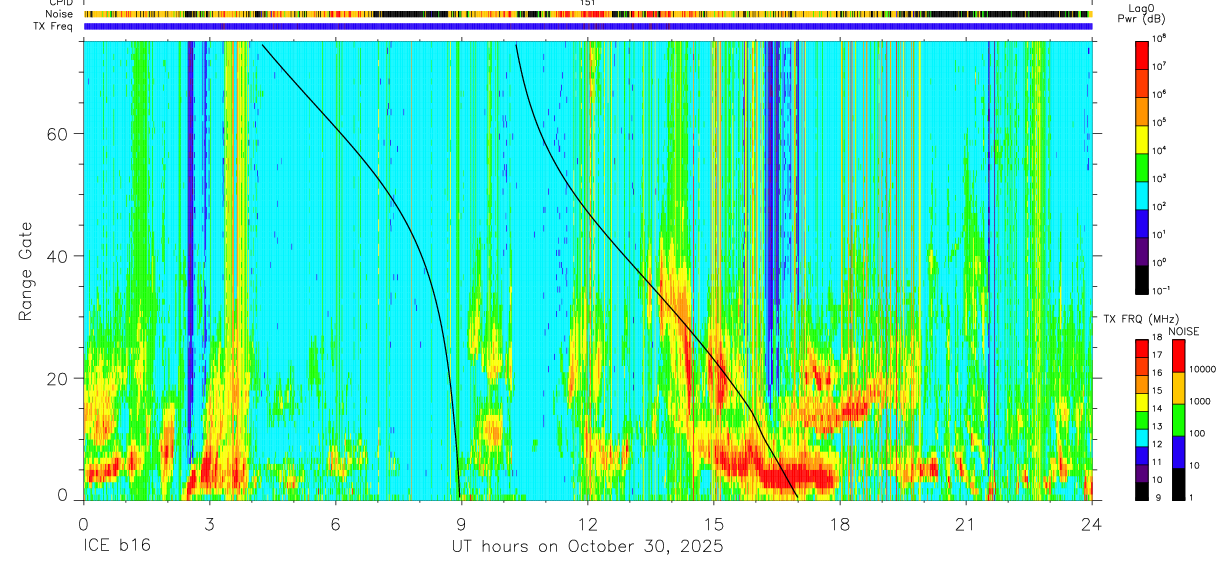Click the 3 hour tick label on x-axis
This screenshot has width=1228, height=567.
click(x=209, y=525)
